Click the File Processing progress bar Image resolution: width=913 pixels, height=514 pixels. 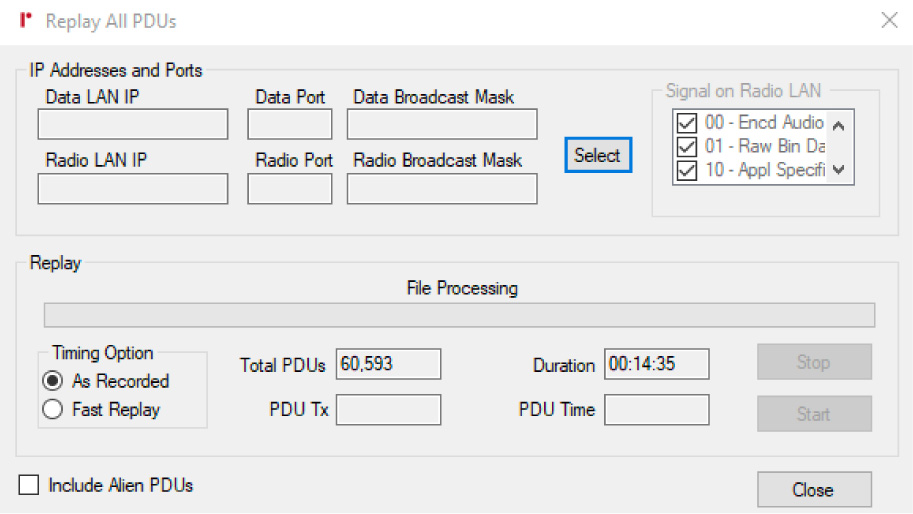tap(459, 315)
